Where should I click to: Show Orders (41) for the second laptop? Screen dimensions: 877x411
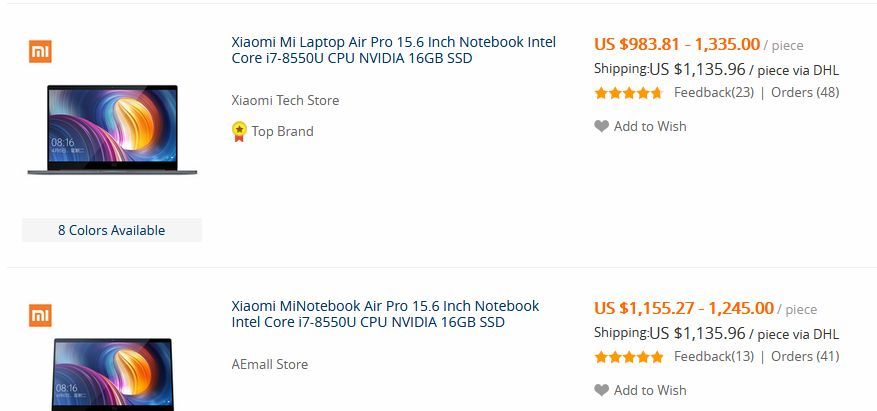805,357
